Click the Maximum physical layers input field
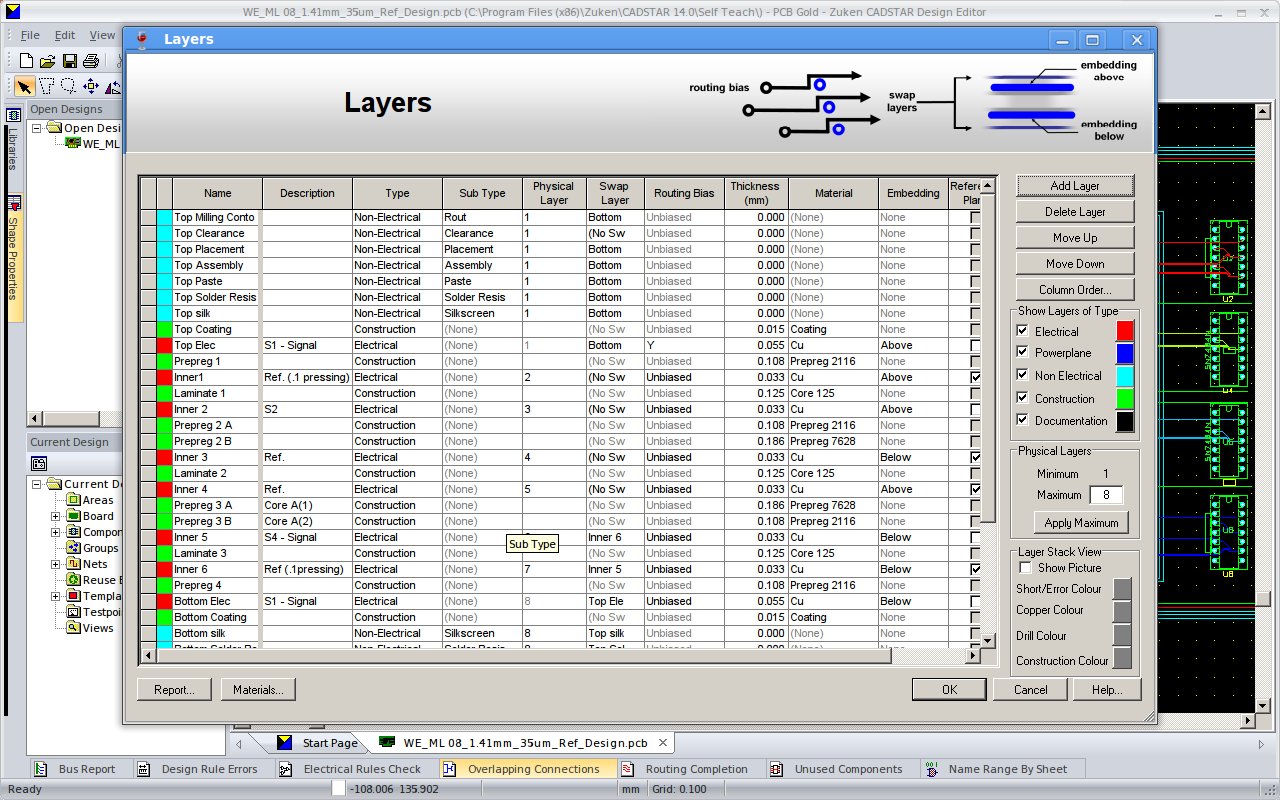This screenshot has height=800, width=1280. click(x=1105, y=495)
